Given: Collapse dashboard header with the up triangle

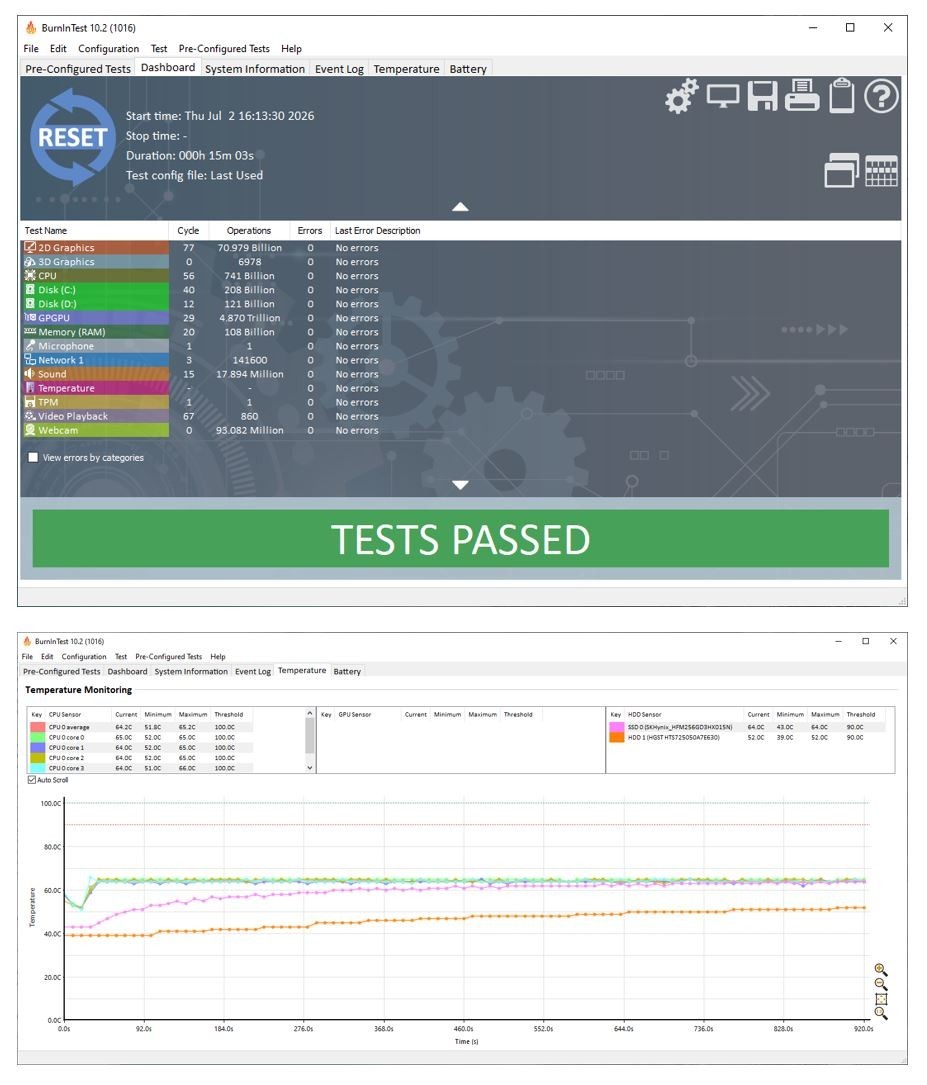Looking at the screenshot, I should [x=460, y=207].
